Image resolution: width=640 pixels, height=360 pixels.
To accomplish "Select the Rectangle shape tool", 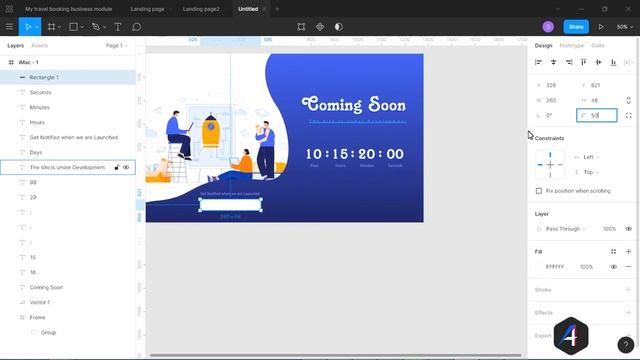I will pyautogui.click(x=73, y=27).
